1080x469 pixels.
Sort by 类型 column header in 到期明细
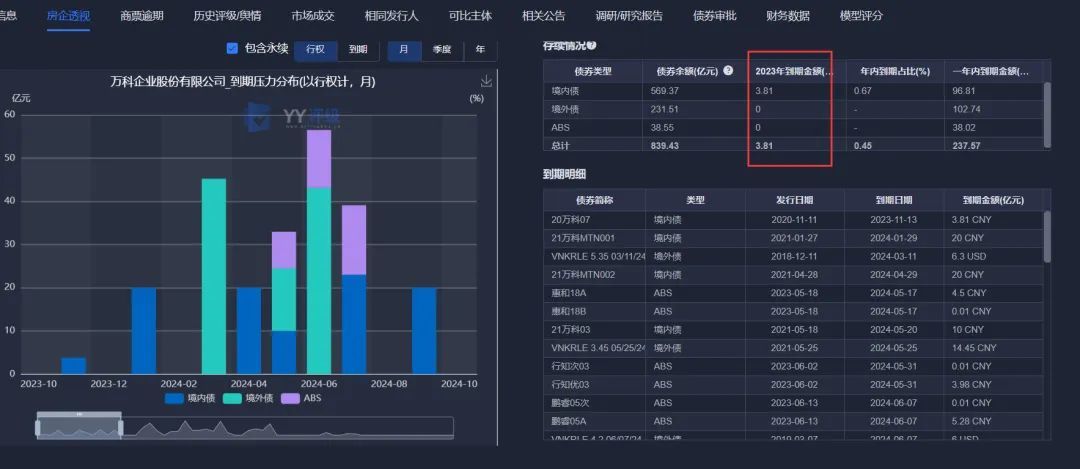pos(695,200)
